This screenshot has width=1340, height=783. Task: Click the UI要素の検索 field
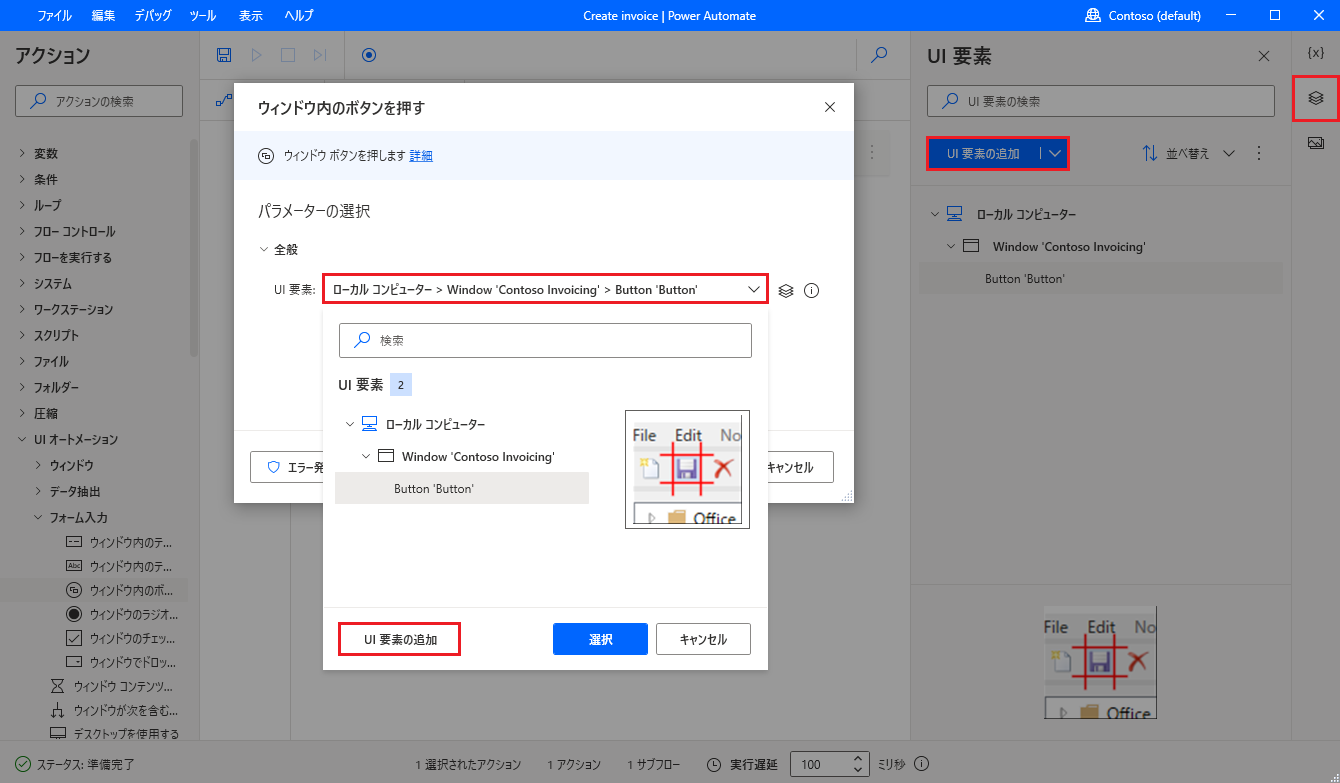(x=1101, y=101)
